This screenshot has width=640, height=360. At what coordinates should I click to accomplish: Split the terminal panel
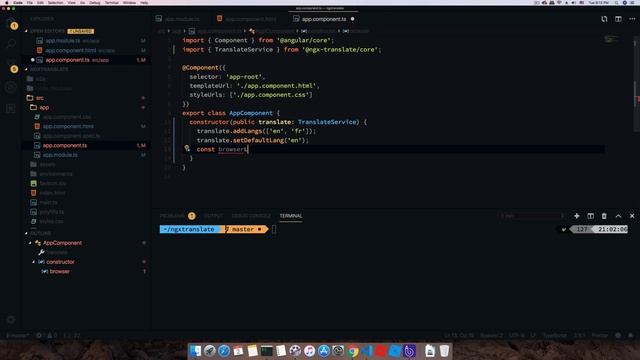click(x=590, y=216)
